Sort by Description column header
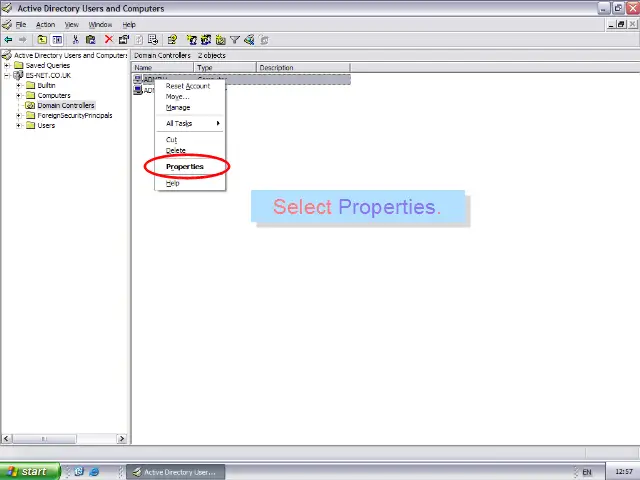 (303, 68)
